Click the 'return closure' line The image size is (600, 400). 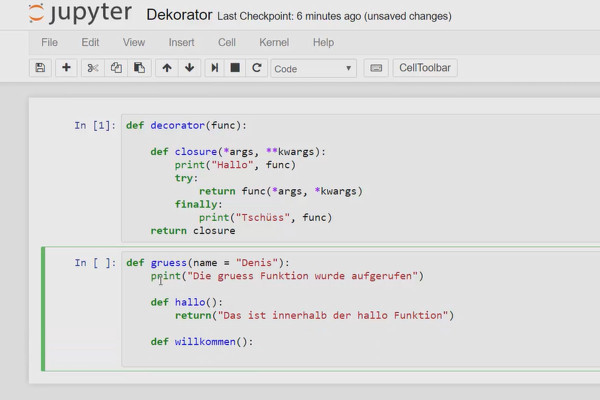click(193, 231)
